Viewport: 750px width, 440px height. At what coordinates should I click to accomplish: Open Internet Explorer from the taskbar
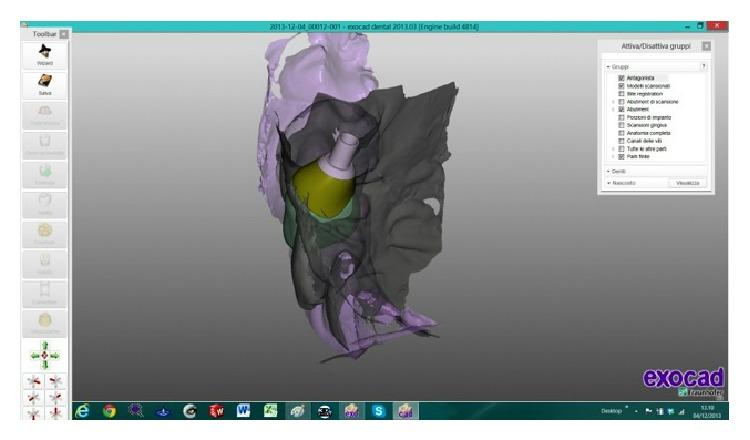(85, 410)
